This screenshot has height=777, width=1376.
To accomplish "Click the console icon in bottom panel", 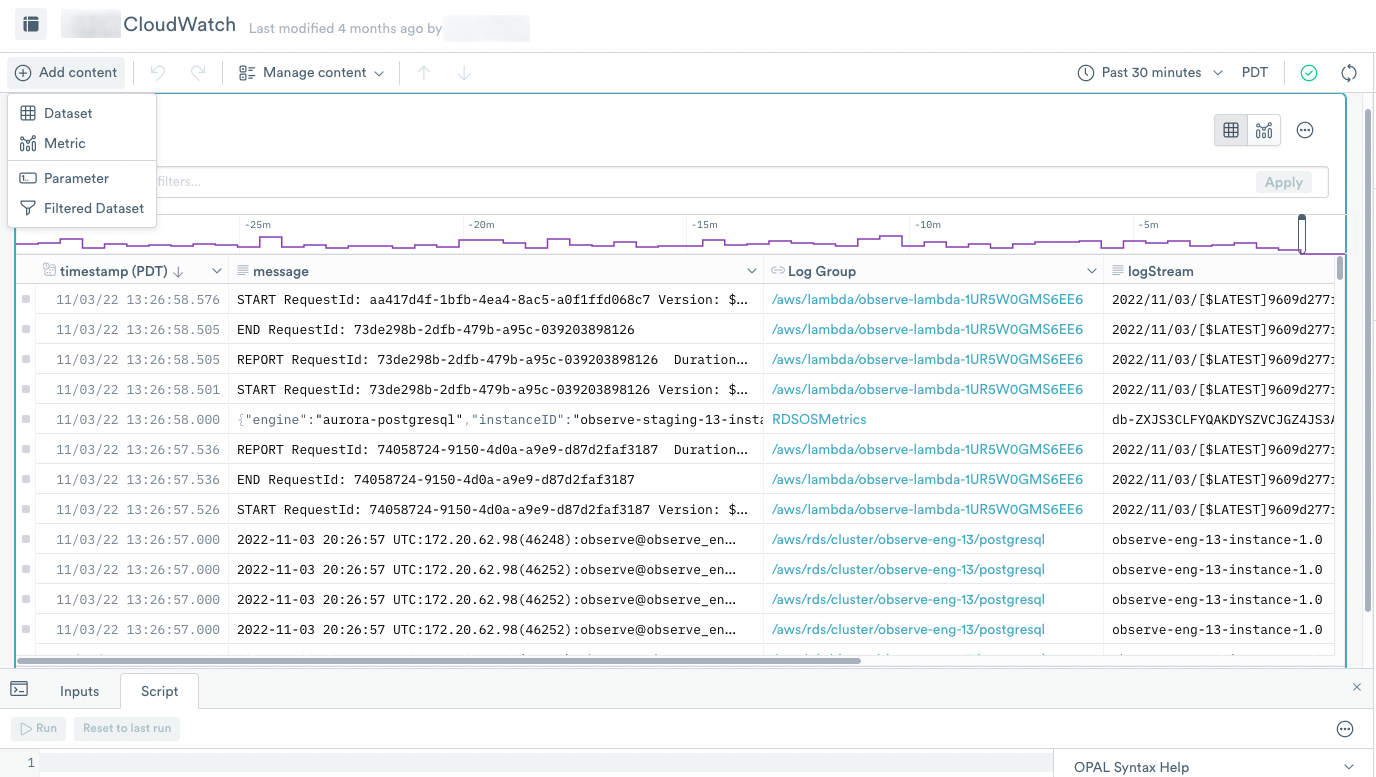I will (x=19, y=689).
